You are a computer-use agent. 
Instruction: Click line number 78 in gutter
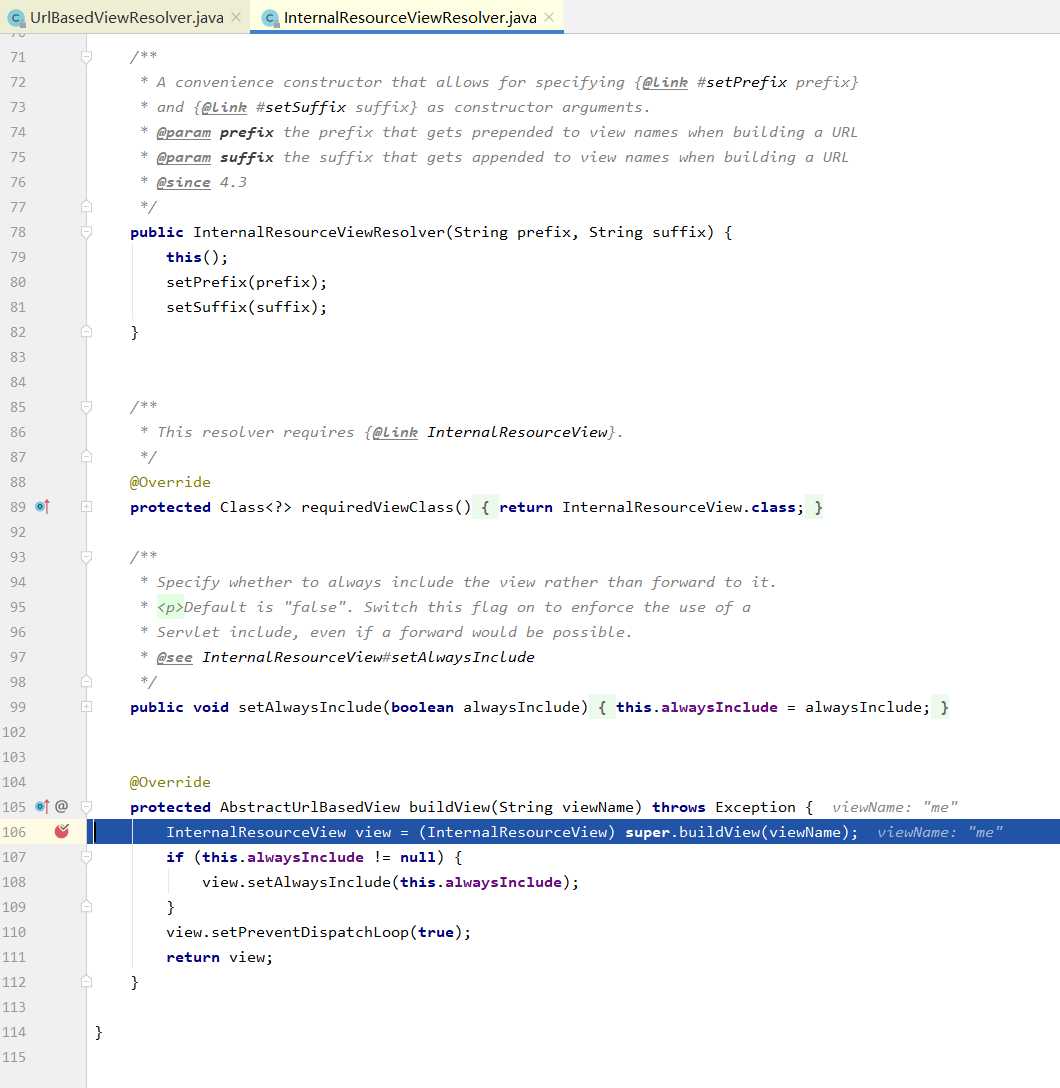click(x=18, y=232)
